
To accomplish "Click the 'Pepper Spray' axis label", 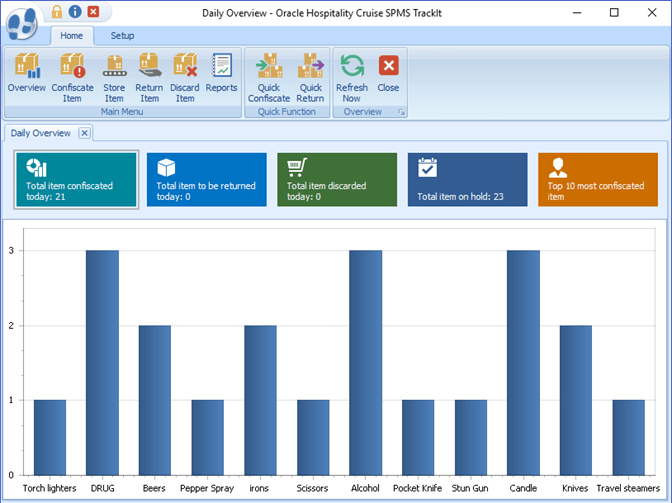I will click(x=207, y=488).
